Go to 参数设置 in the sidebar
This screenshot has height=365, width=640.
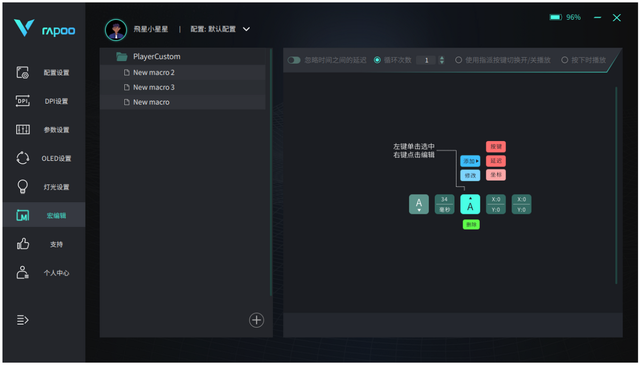tap(44, 130)
